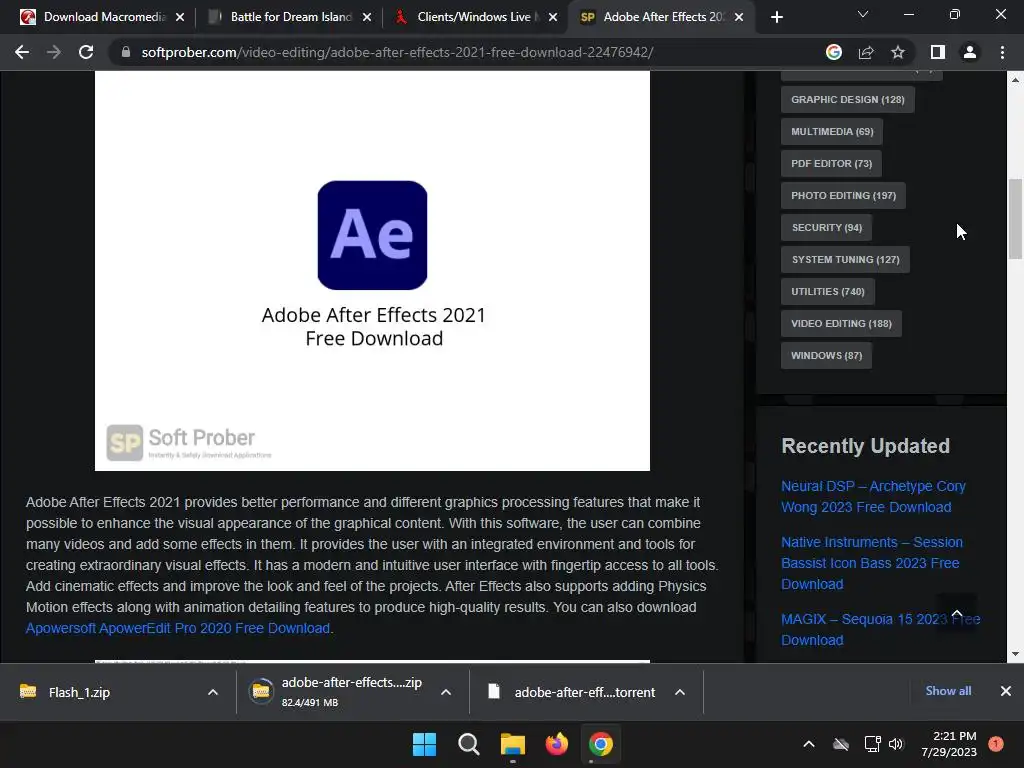
Task: Open Native Instruments Session Bassist link
Action: pyautogui.click(x=872, y=563)
